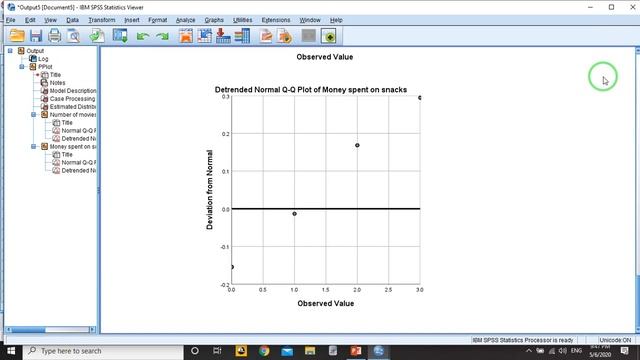Click the Select last output toolbar icon
Image resolution: width=640 pixels, height=360 pixels.
coord(266,36)
